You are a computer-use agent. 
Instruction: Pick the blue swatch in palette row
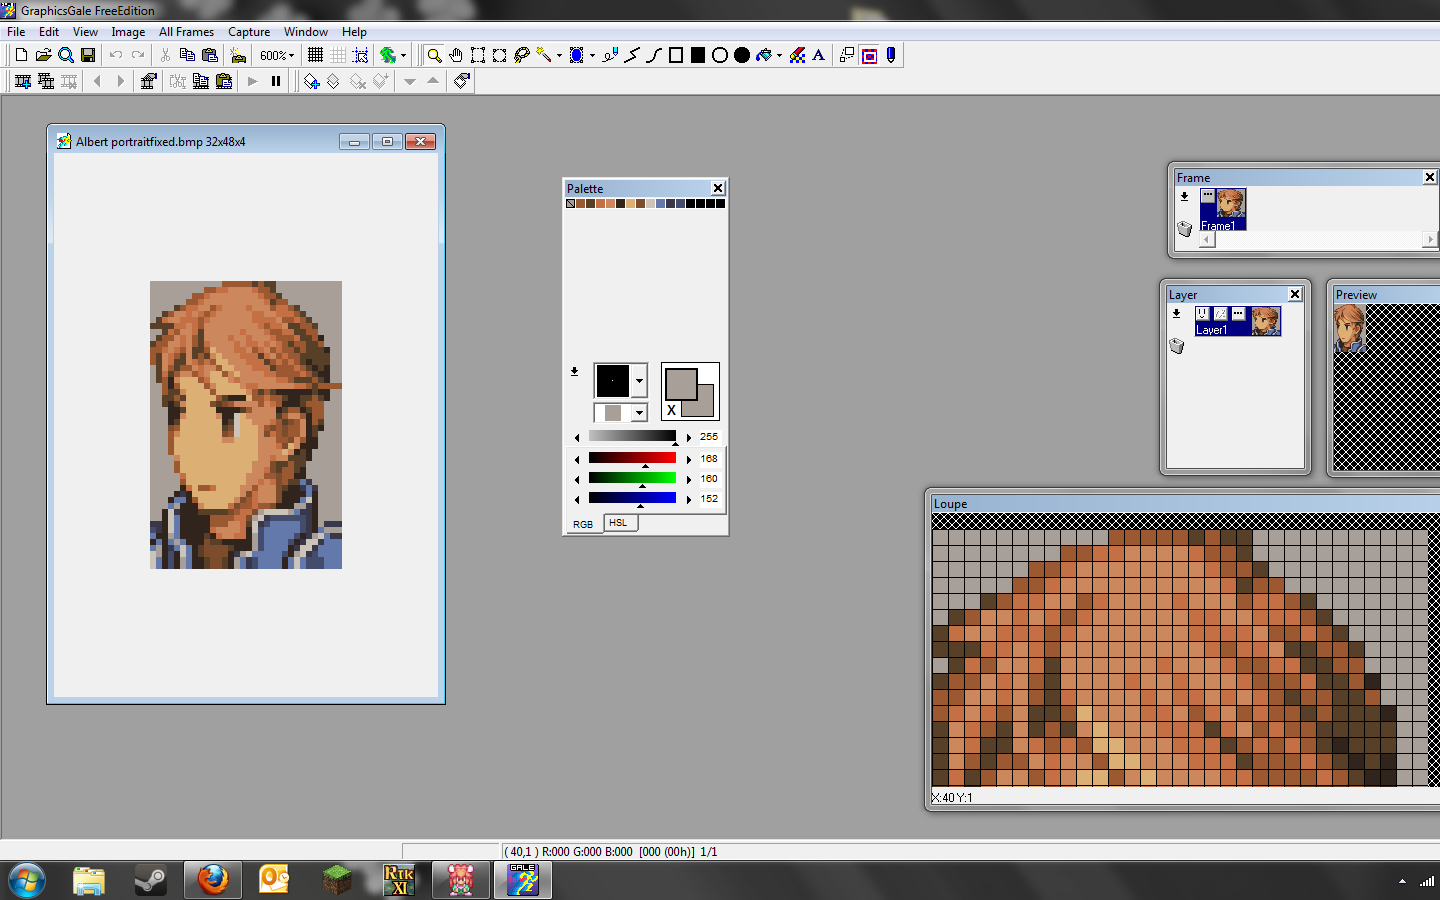(x=660, y=204)
